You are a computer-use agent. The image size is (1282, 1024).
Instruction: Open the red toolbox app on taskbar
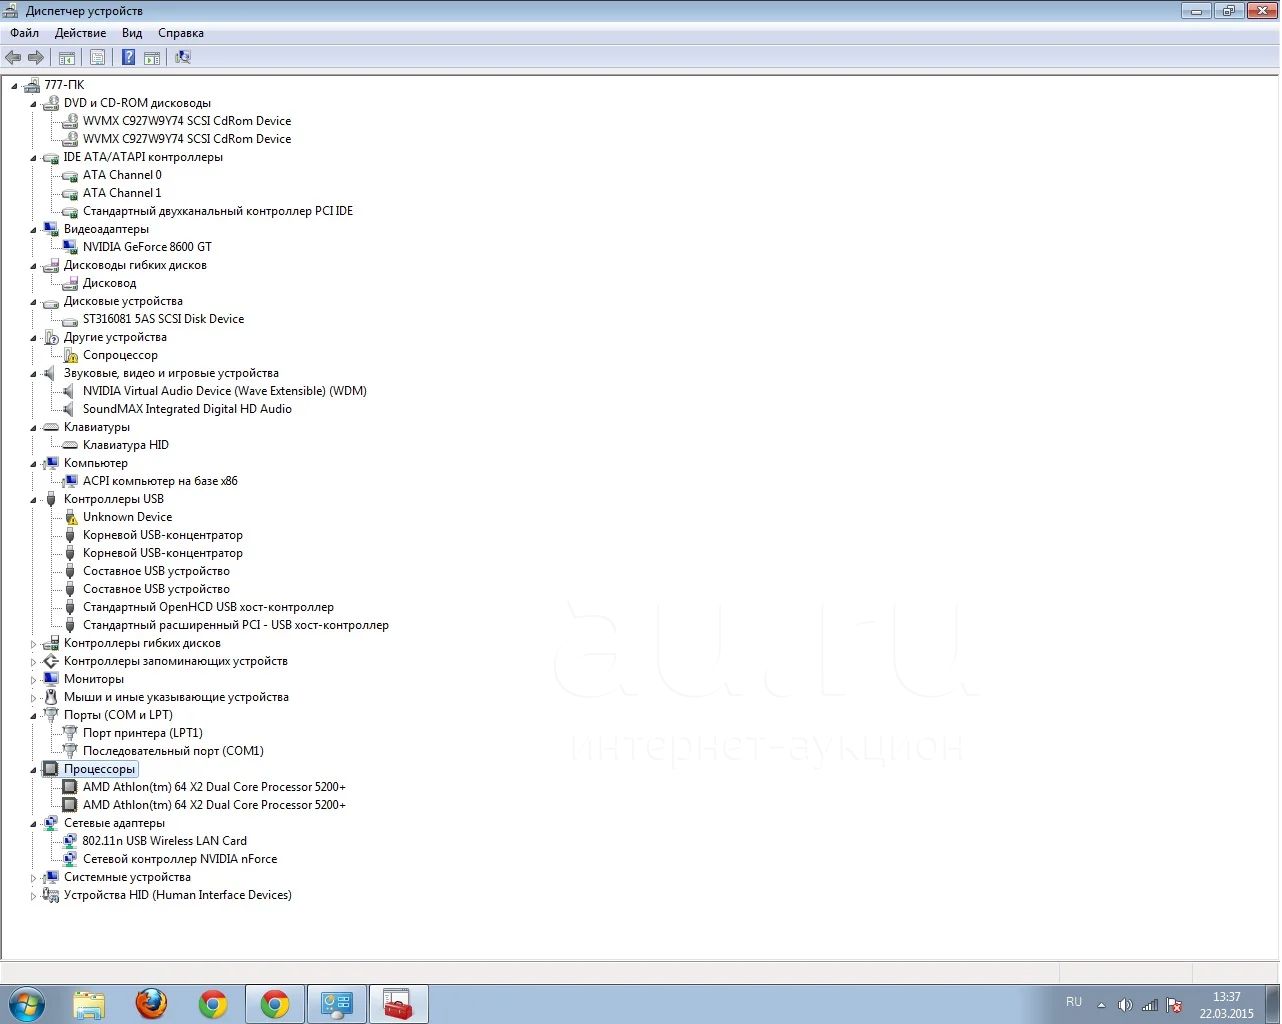click(399, 1004)
